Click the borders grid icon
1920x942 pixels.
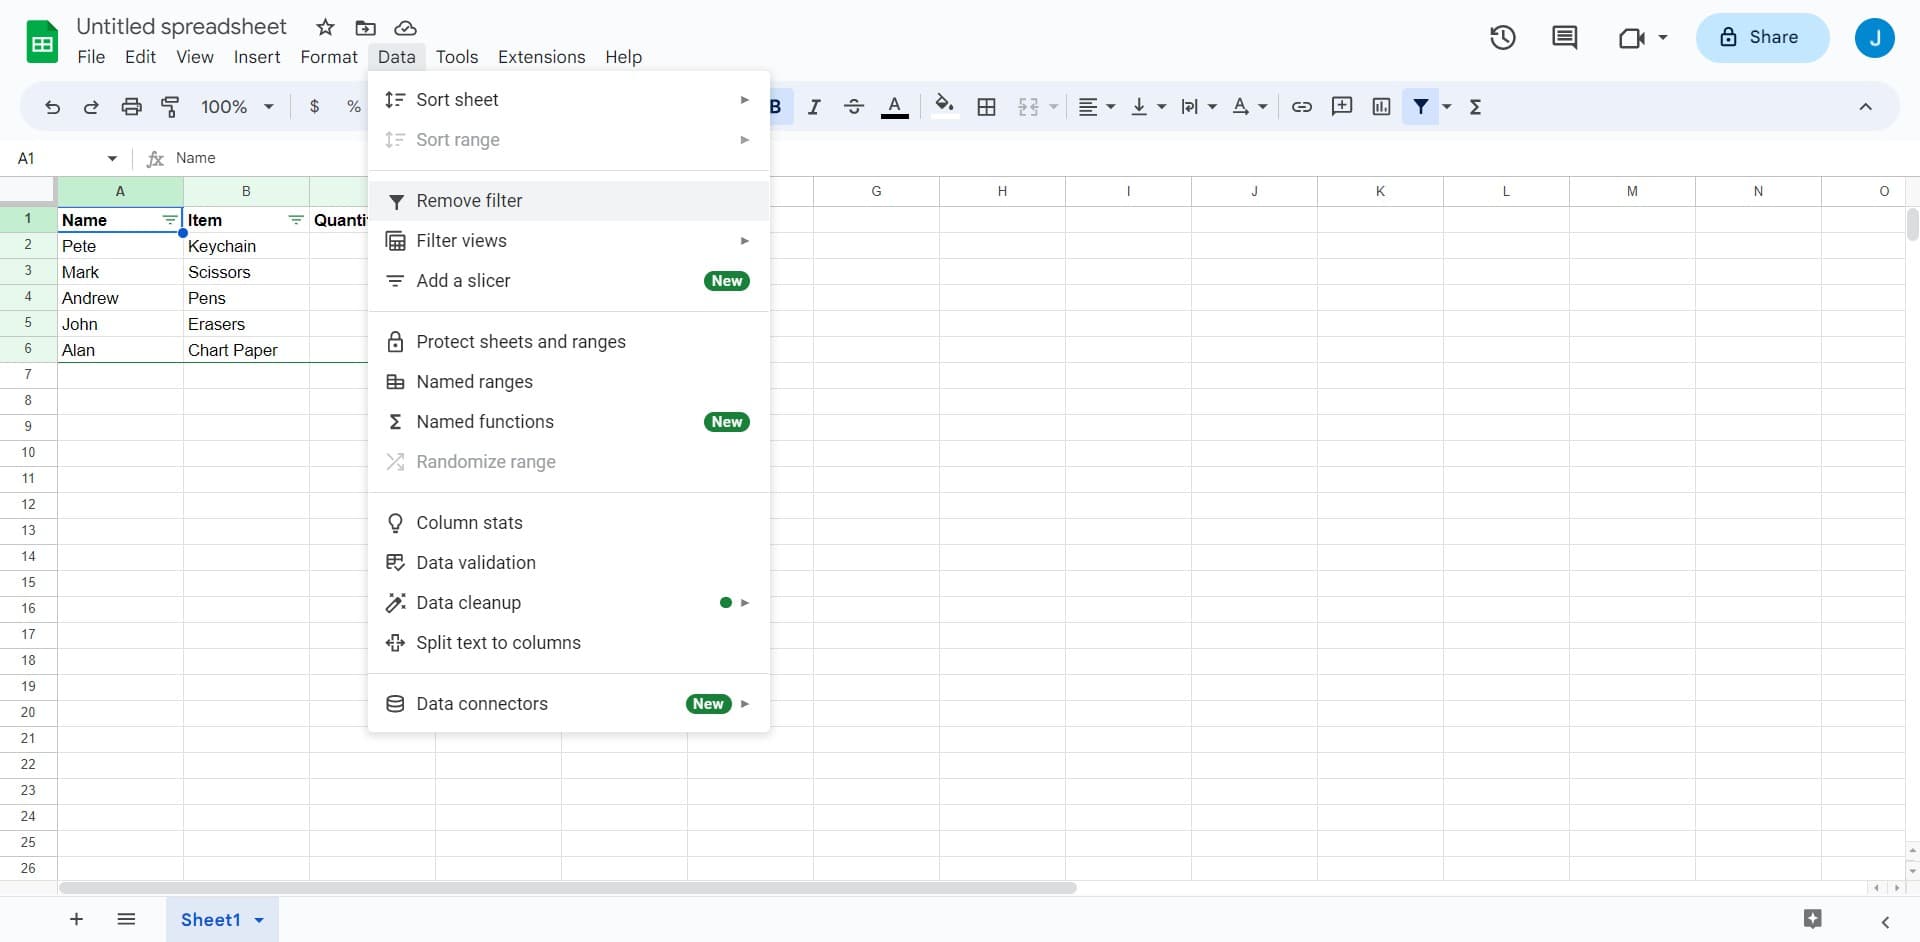(986, 107)
